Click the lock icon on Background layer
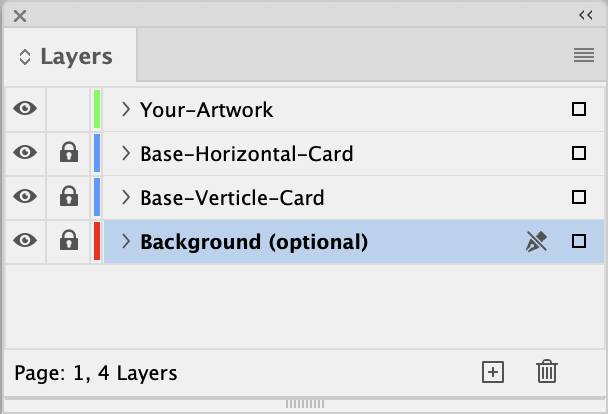 [x=68, y=241]
